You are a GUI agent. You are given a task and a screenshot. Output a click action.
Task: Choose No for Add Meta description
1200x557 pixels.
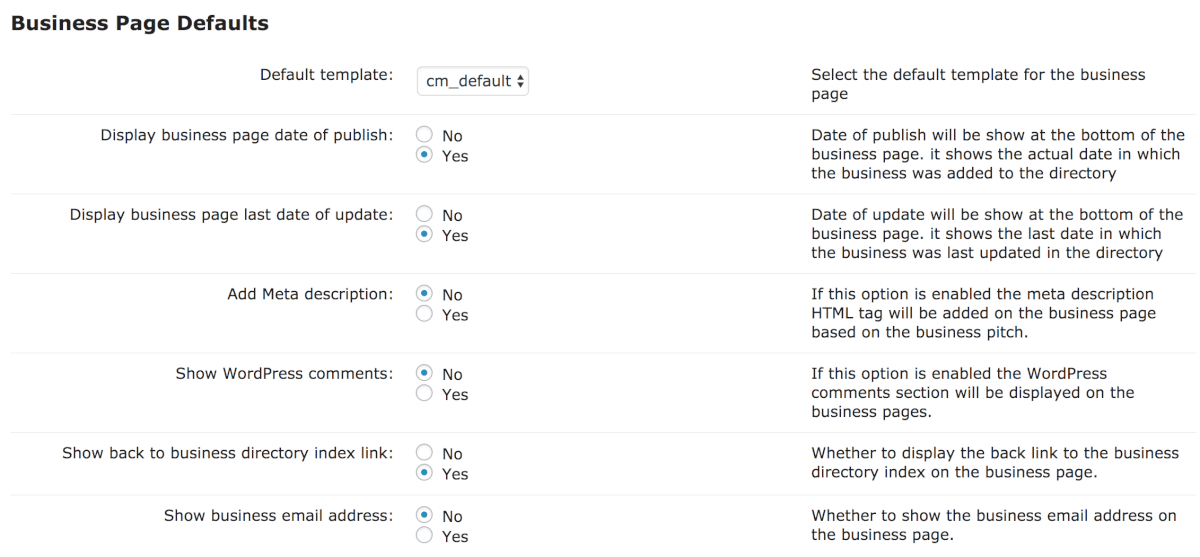424,294
